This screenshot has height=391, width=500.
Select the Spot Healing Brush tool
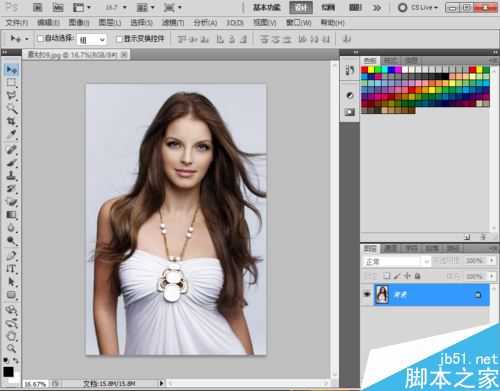pyautogui.click(x=12, y=149)
